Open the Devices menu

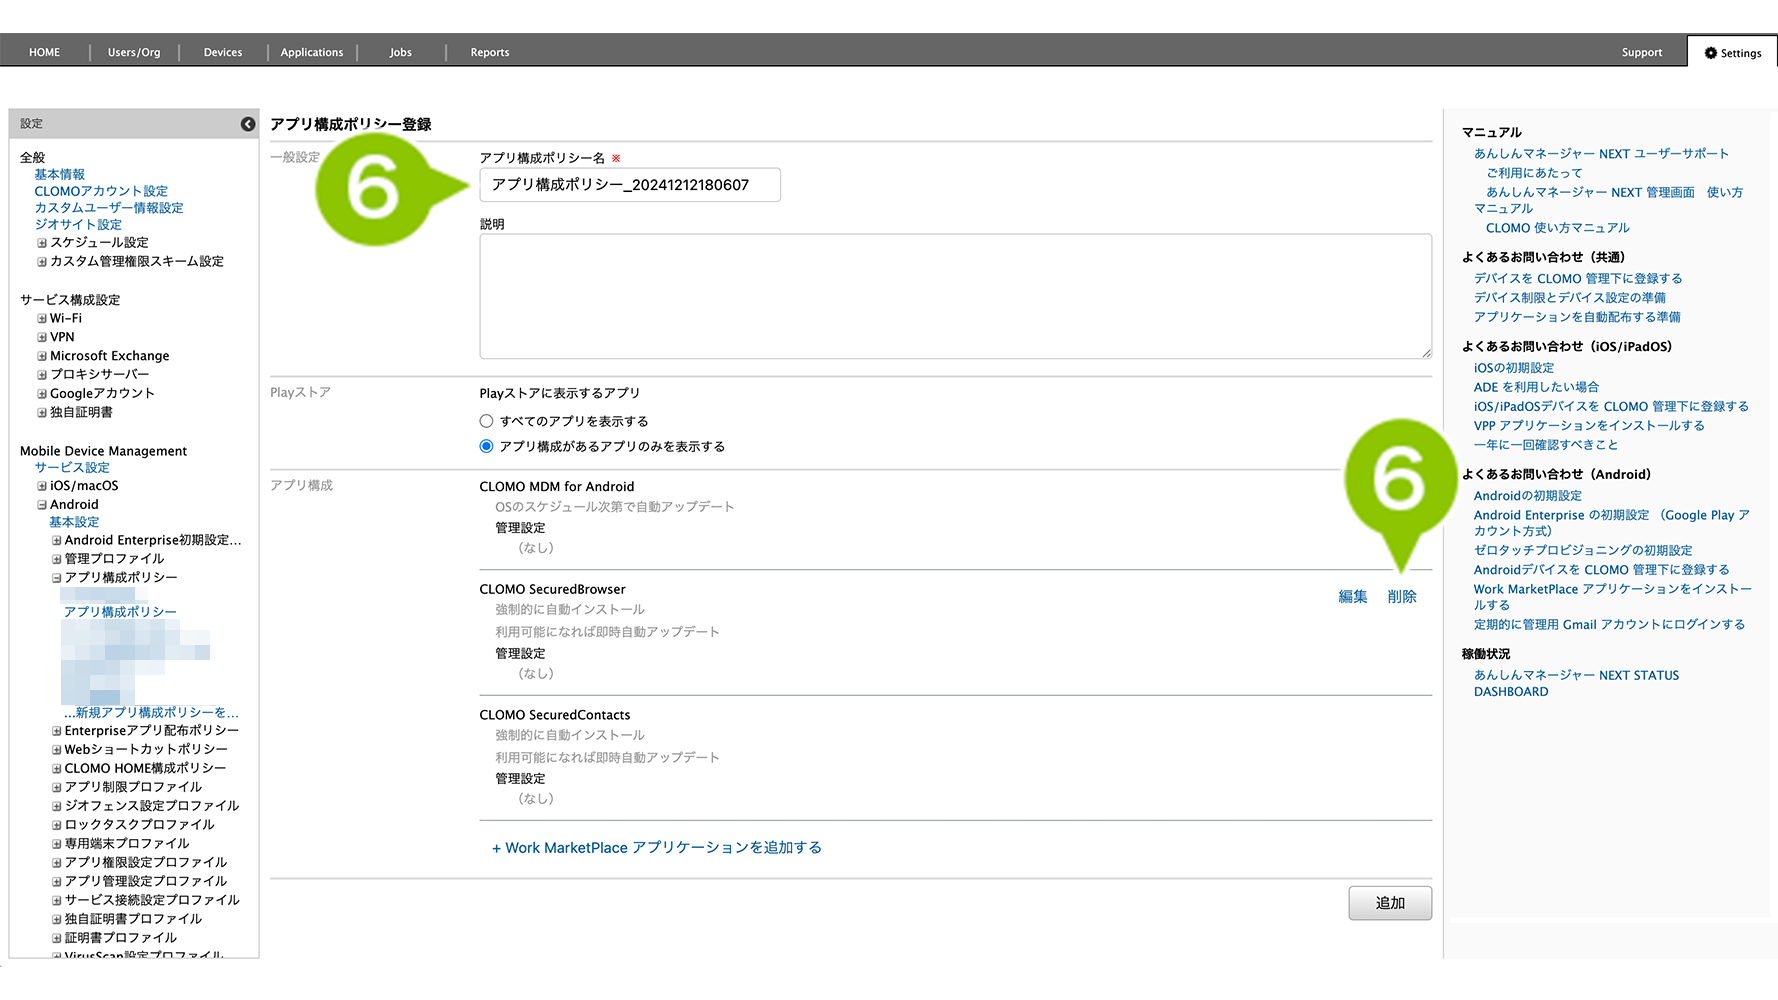223,52
